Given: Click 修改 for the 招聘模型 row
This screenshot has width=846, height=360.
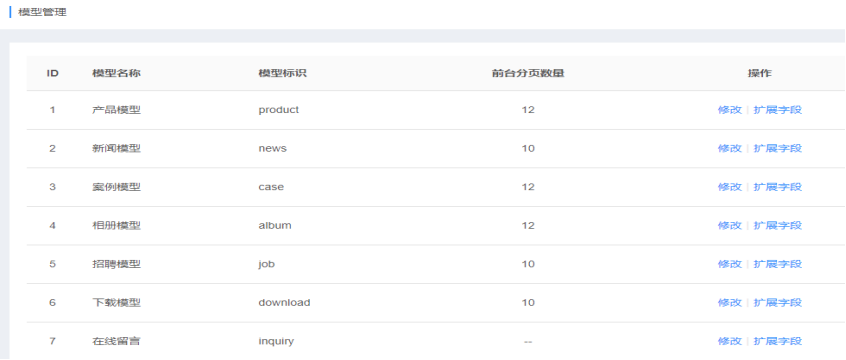Looking at the screenshot, I should pos(729,264).
